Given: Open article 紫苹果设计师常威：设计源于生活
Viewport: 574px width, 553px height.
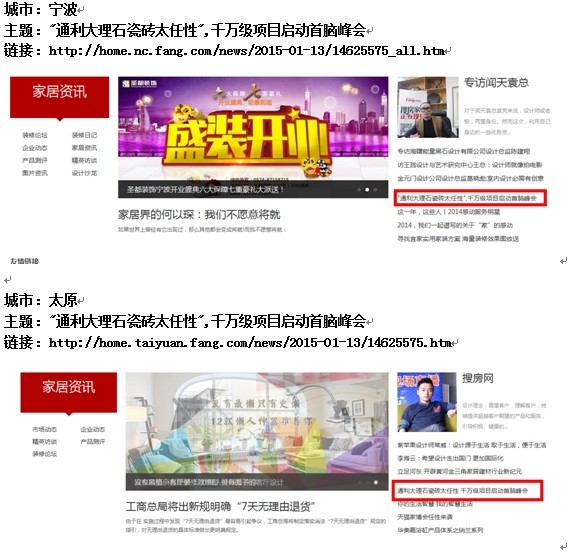Looking at the screenshot, I should pos(472,445).
